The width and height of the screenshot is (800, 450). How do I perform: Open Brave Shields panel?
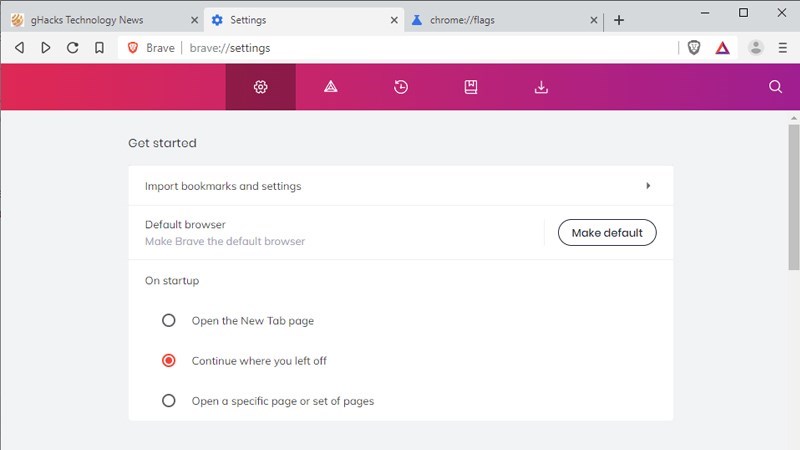click(694, 48)
